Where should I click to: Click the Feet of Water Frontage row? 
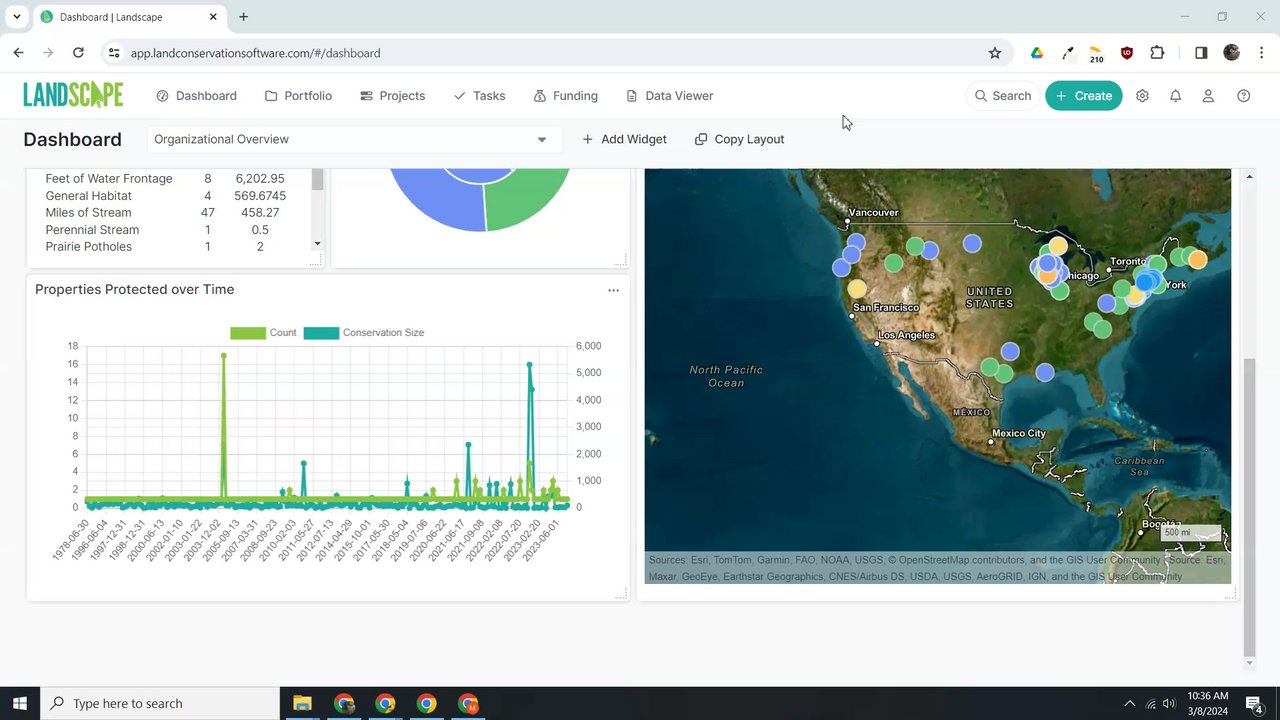click(x=167, y=179)
